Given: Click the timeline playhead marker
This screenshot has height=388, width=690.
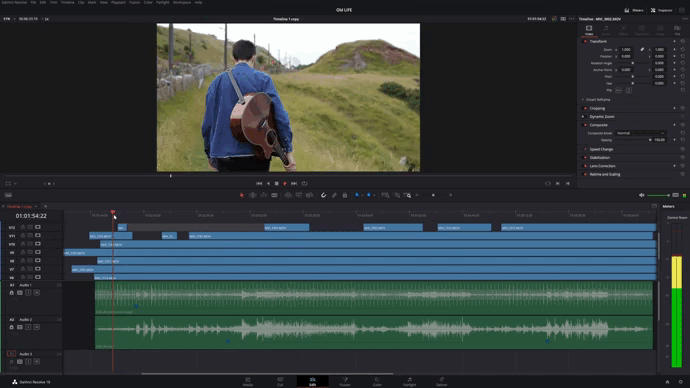Looking at the screenshot, I should click(x=113, y=212).
